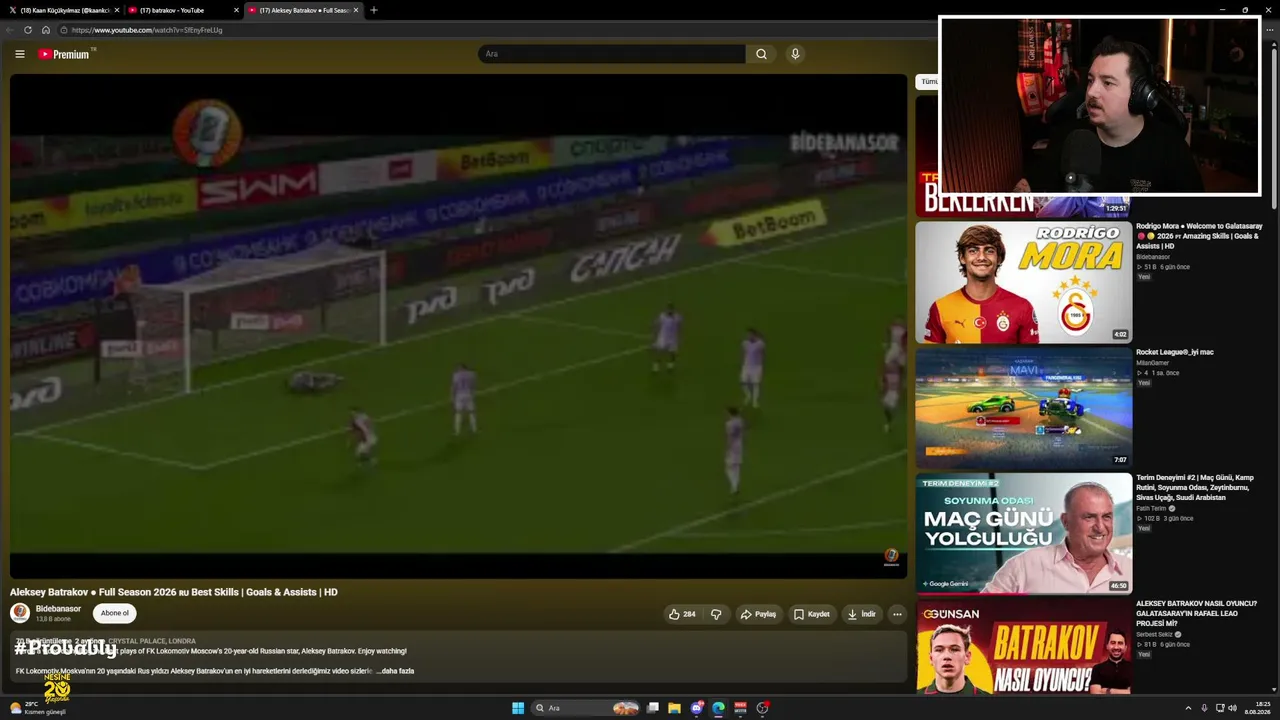Open the Serbest Sekiz channel name
The height and width of the screenshot is (720, 1280).
(x=1154, y=634)
